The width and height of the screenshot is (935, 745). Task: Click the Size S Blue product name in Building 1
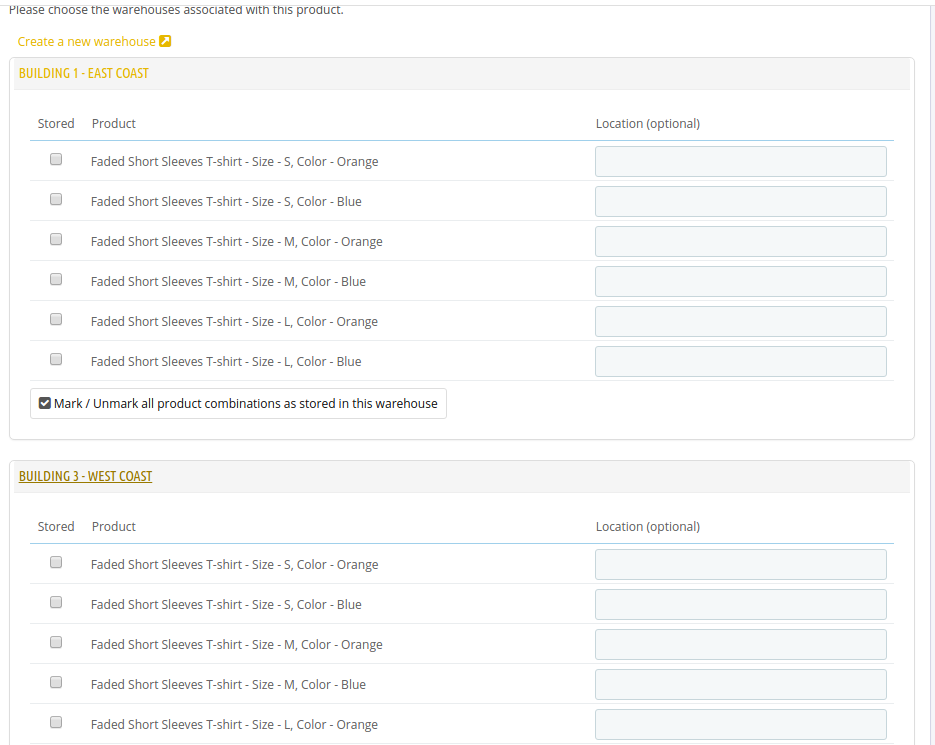226,202
